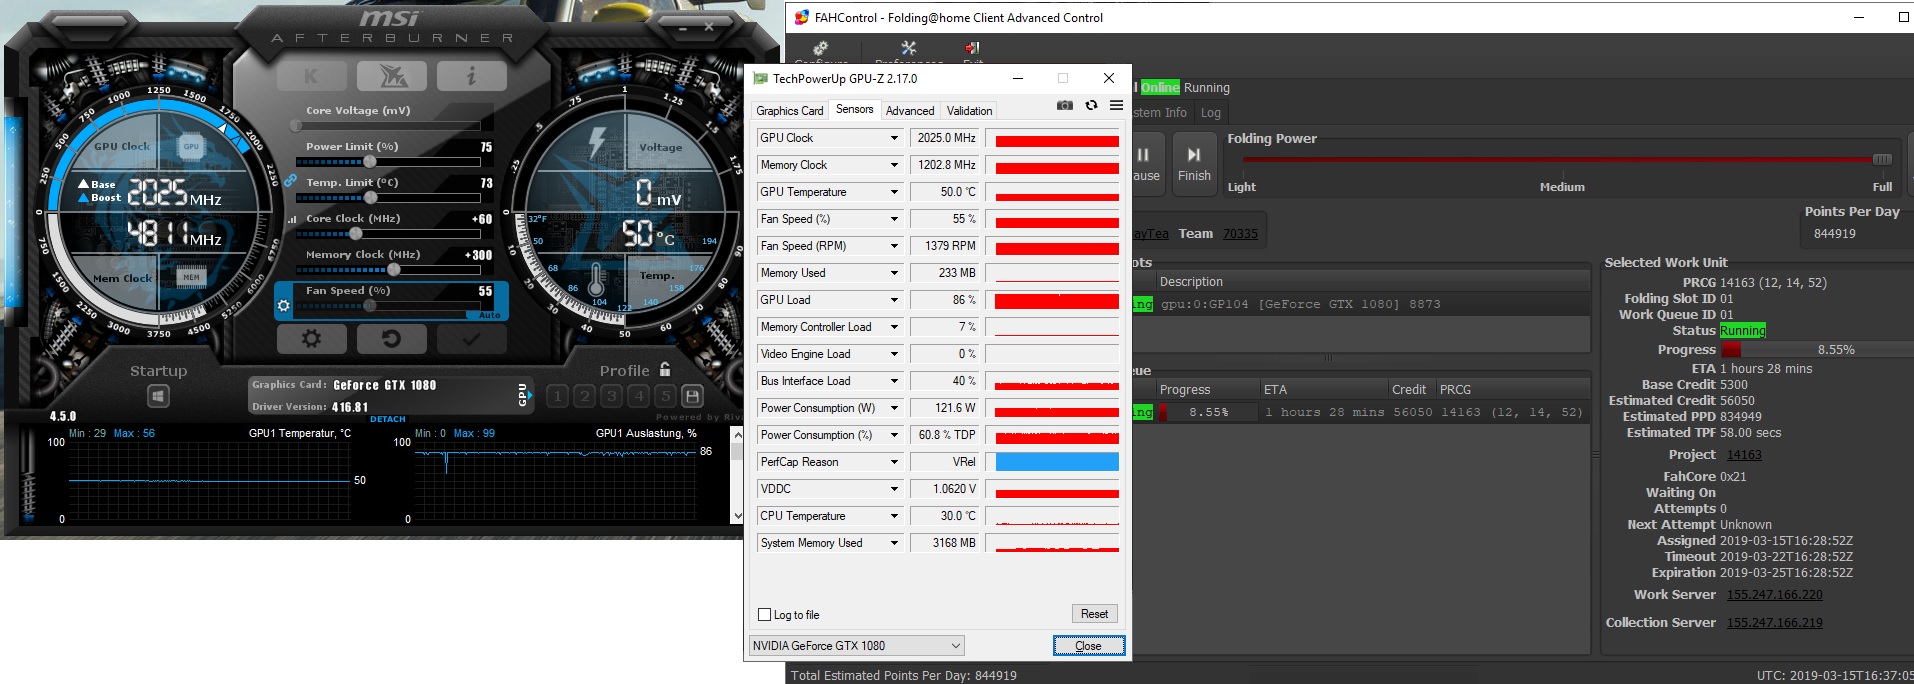Screen dimensions: 1914x684
Task: Open FAHControl Log tab
Action: click(1211, 113)
